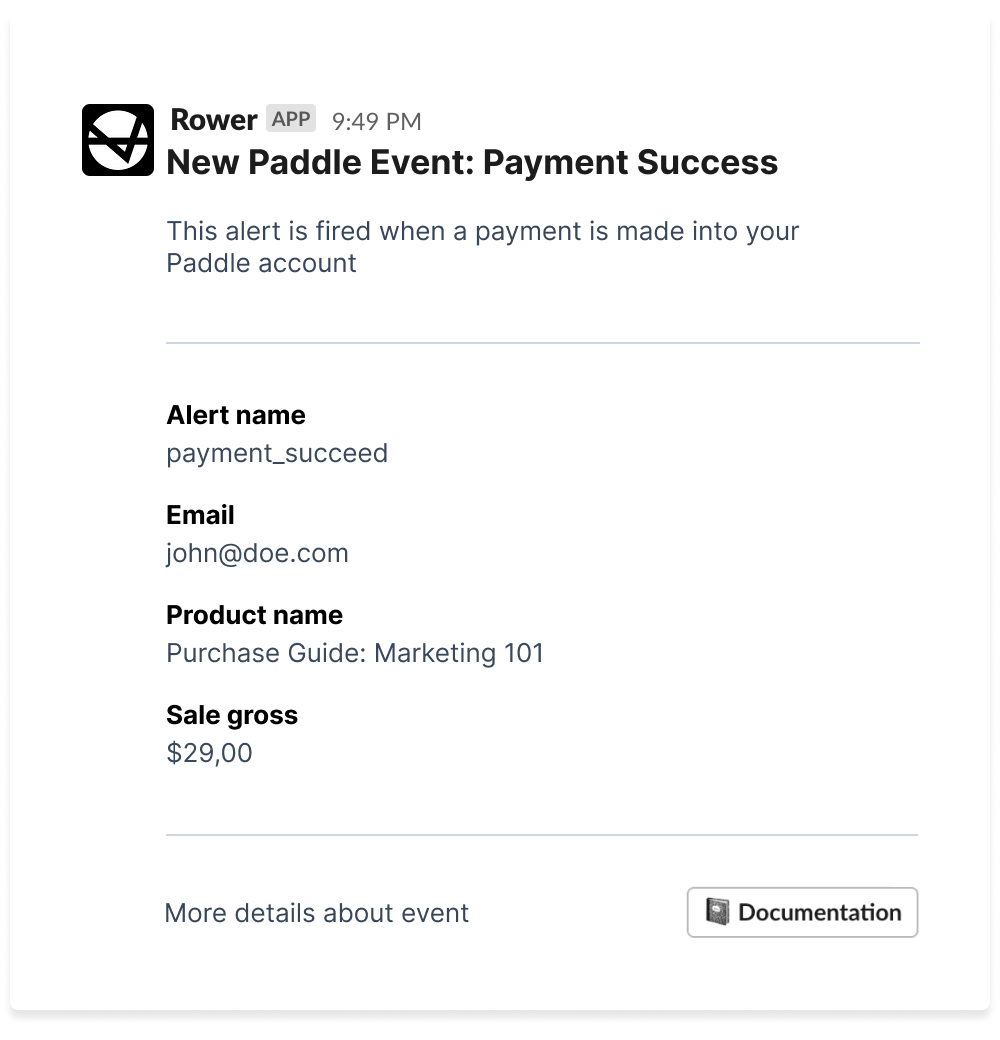The height and width of the screenshot is (1040, 1000).
Task: Click the Rower sender name
Action: [x=213, y=120]
